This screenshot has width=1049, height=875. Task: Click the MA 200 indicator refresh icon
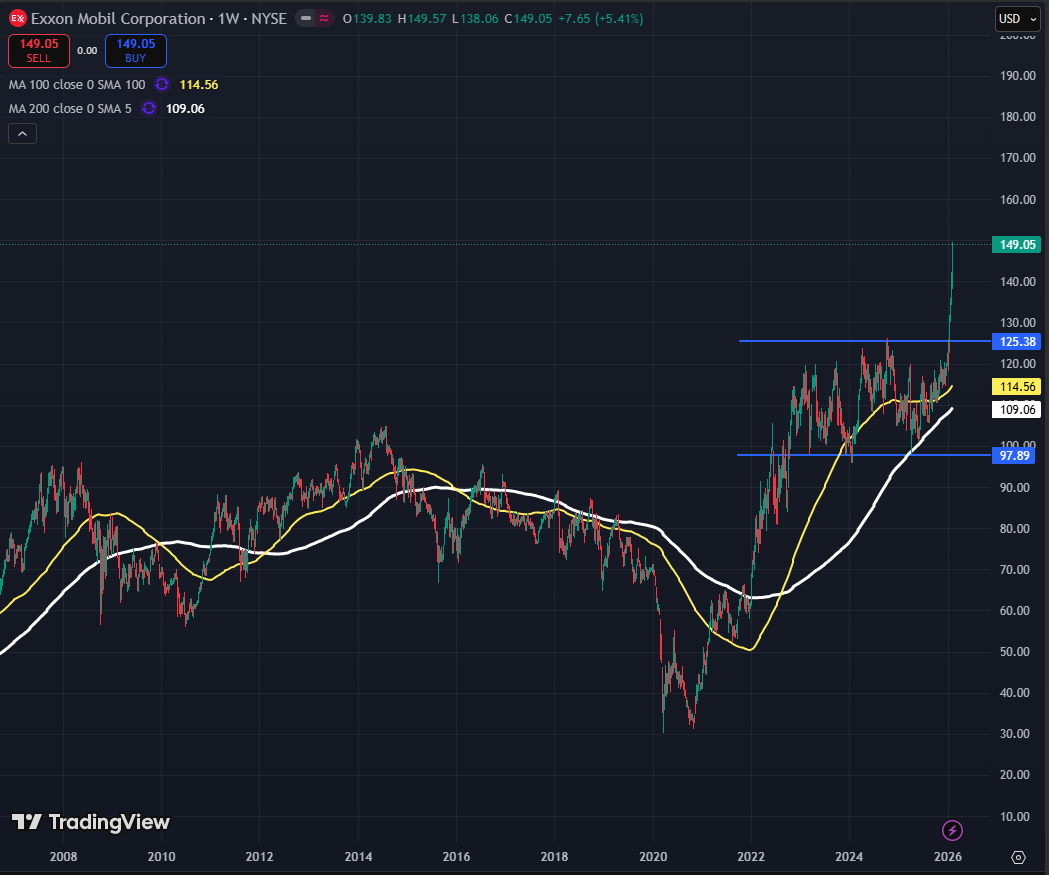tap(149, 108)
